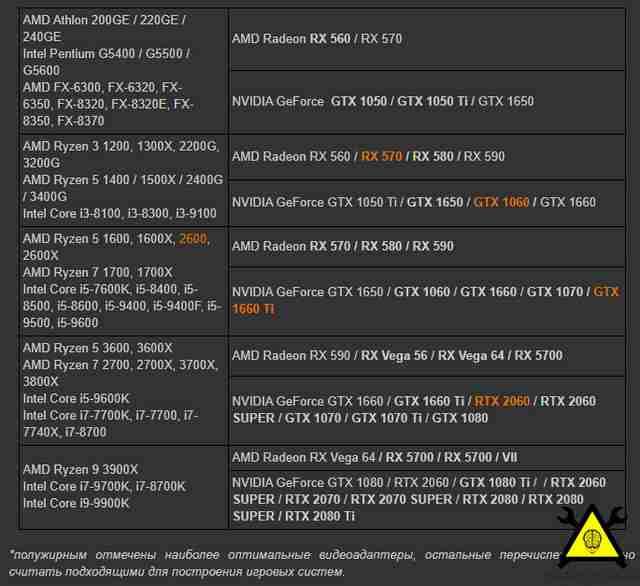This screenshot has height=586, width=640.
Task: Click the 'Intel Pentium G5400 / G5500 /' line
Action: (x=106, y=53)
